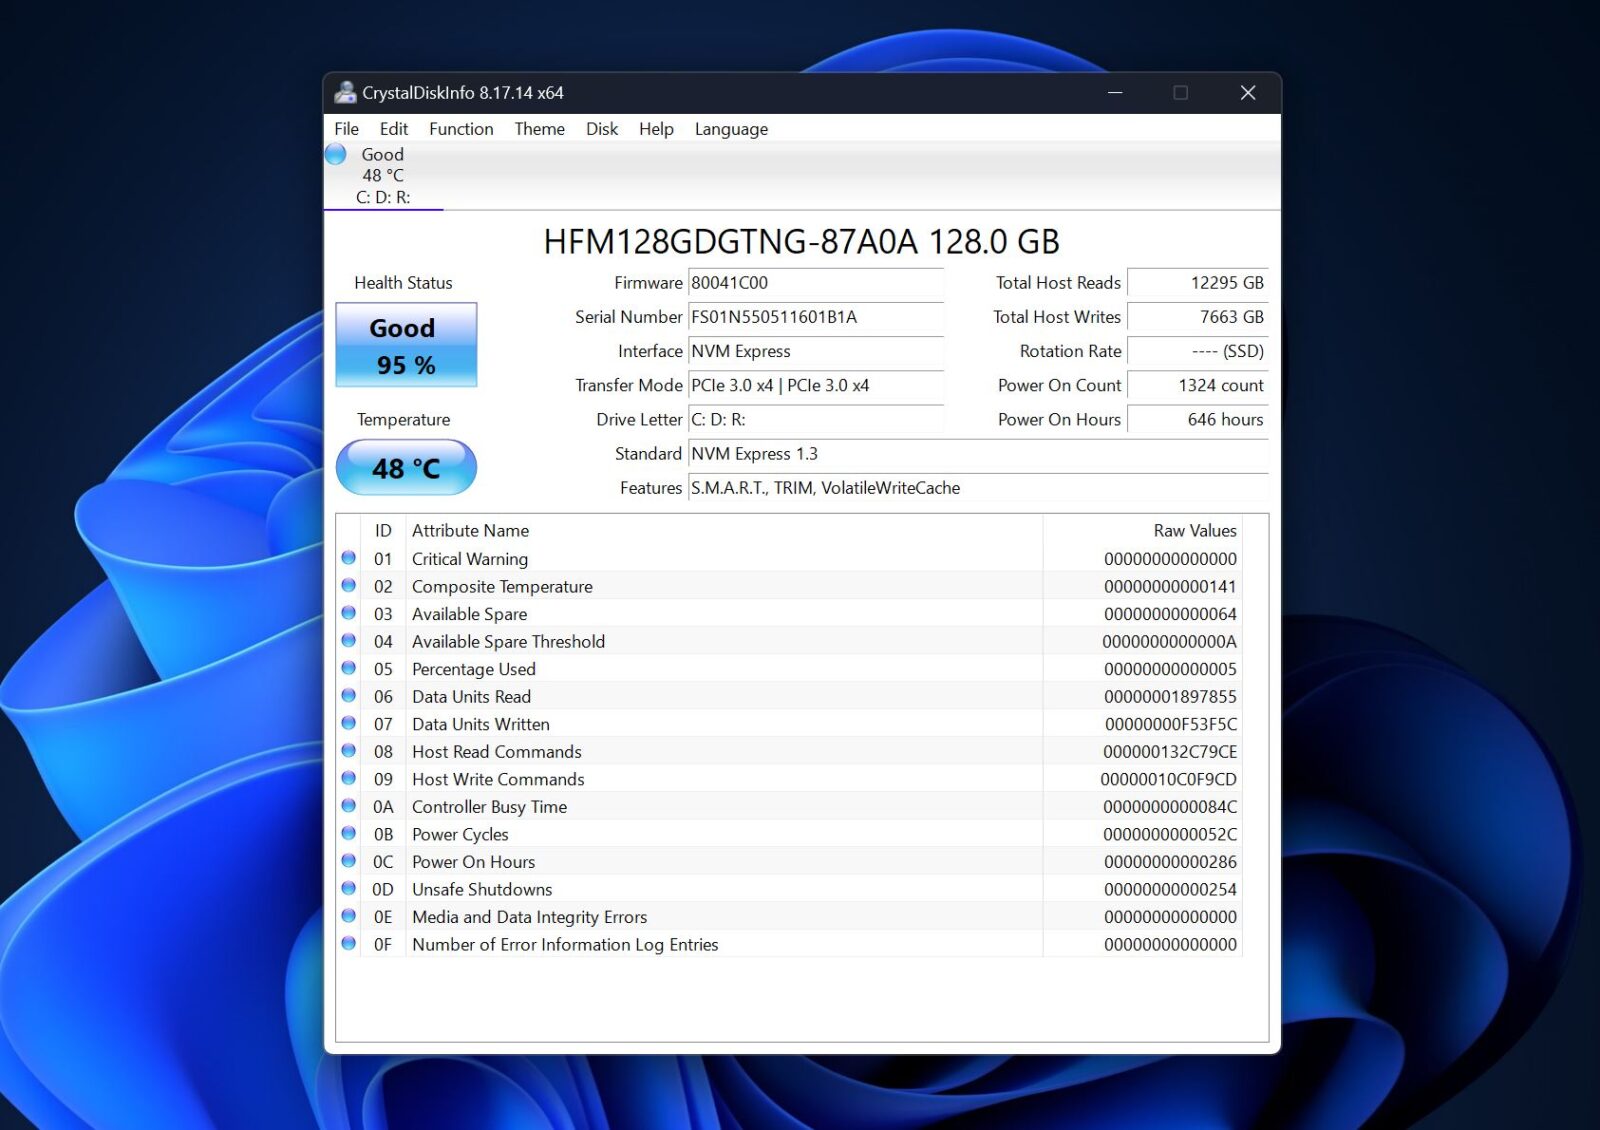
Task: Click the status LED beside Composite Temperature
Action: click(x=348, y=586)
